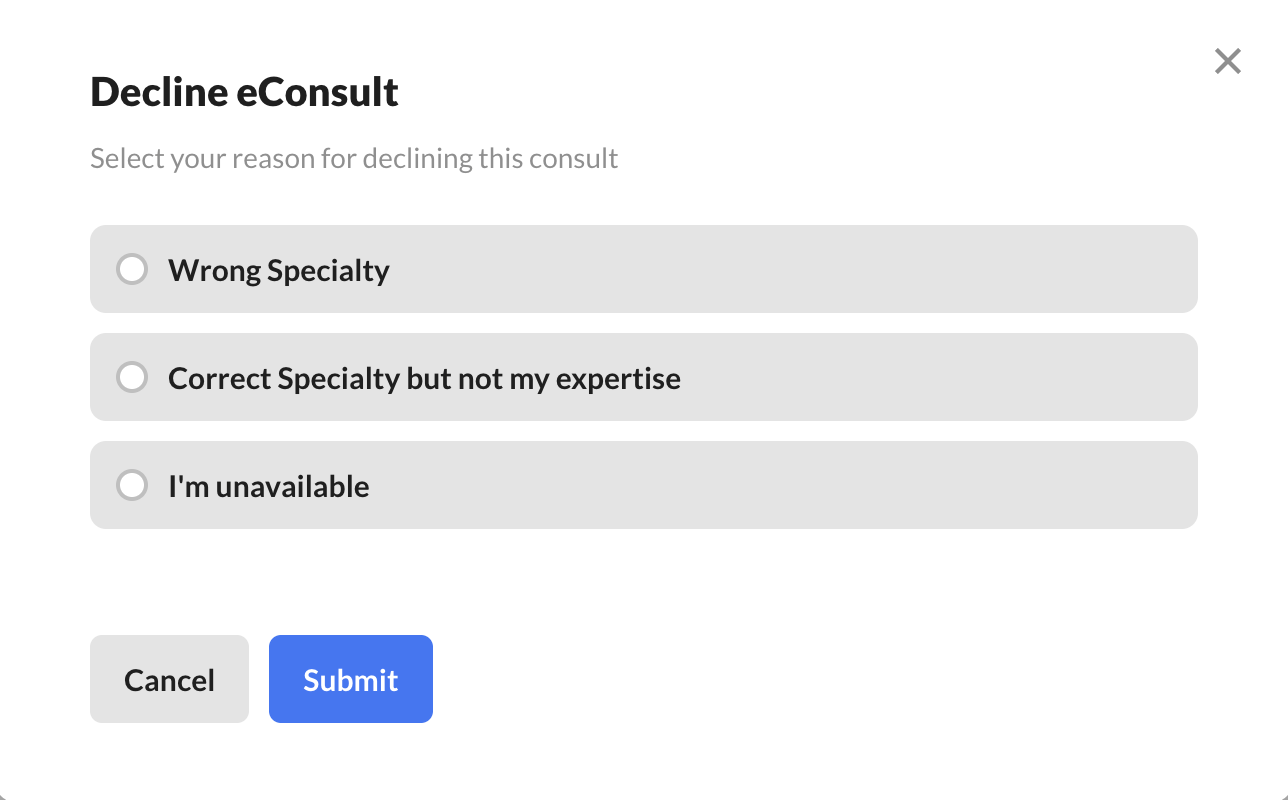This screenshot has width=1288, height=800.
Task: Click empty gray area of Correct Specialty row
Action: click(x=940, y=377)
